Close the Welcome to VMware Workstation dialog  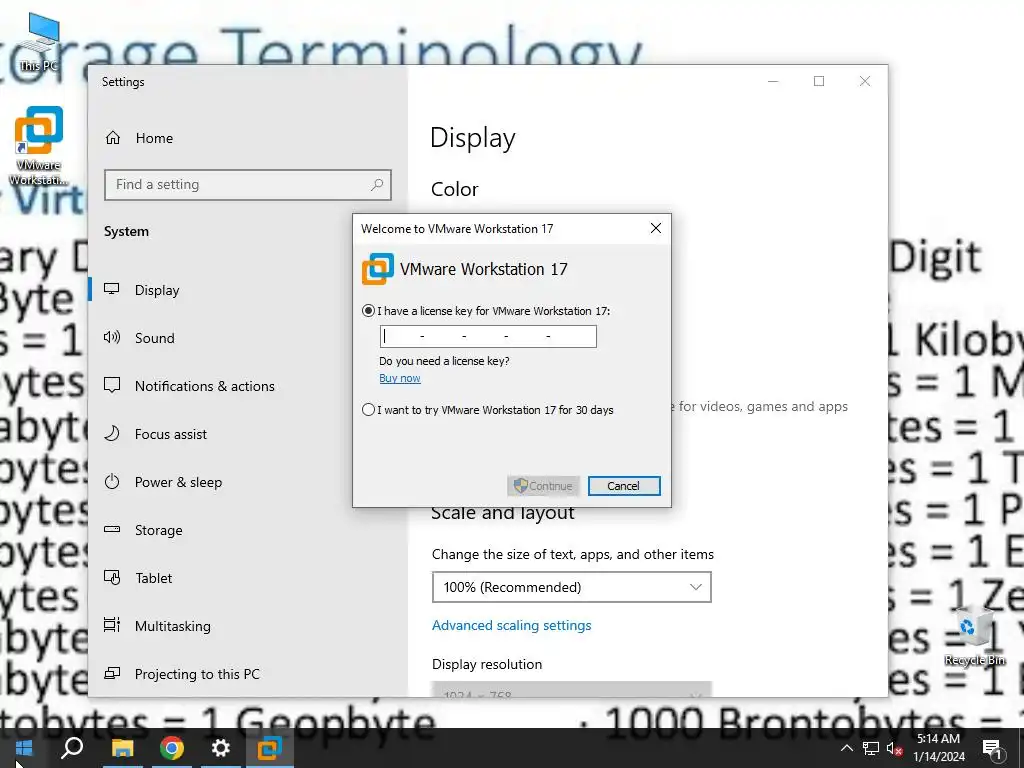point(656,228)
